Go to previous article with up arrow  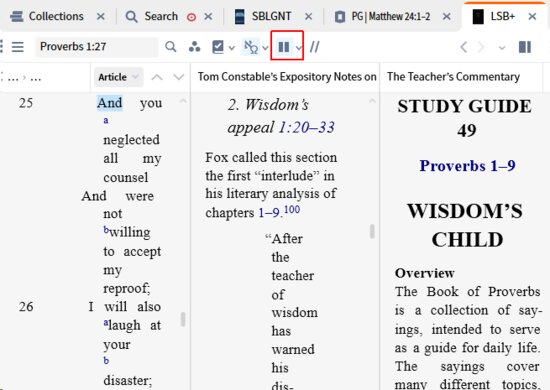(157, 77)
